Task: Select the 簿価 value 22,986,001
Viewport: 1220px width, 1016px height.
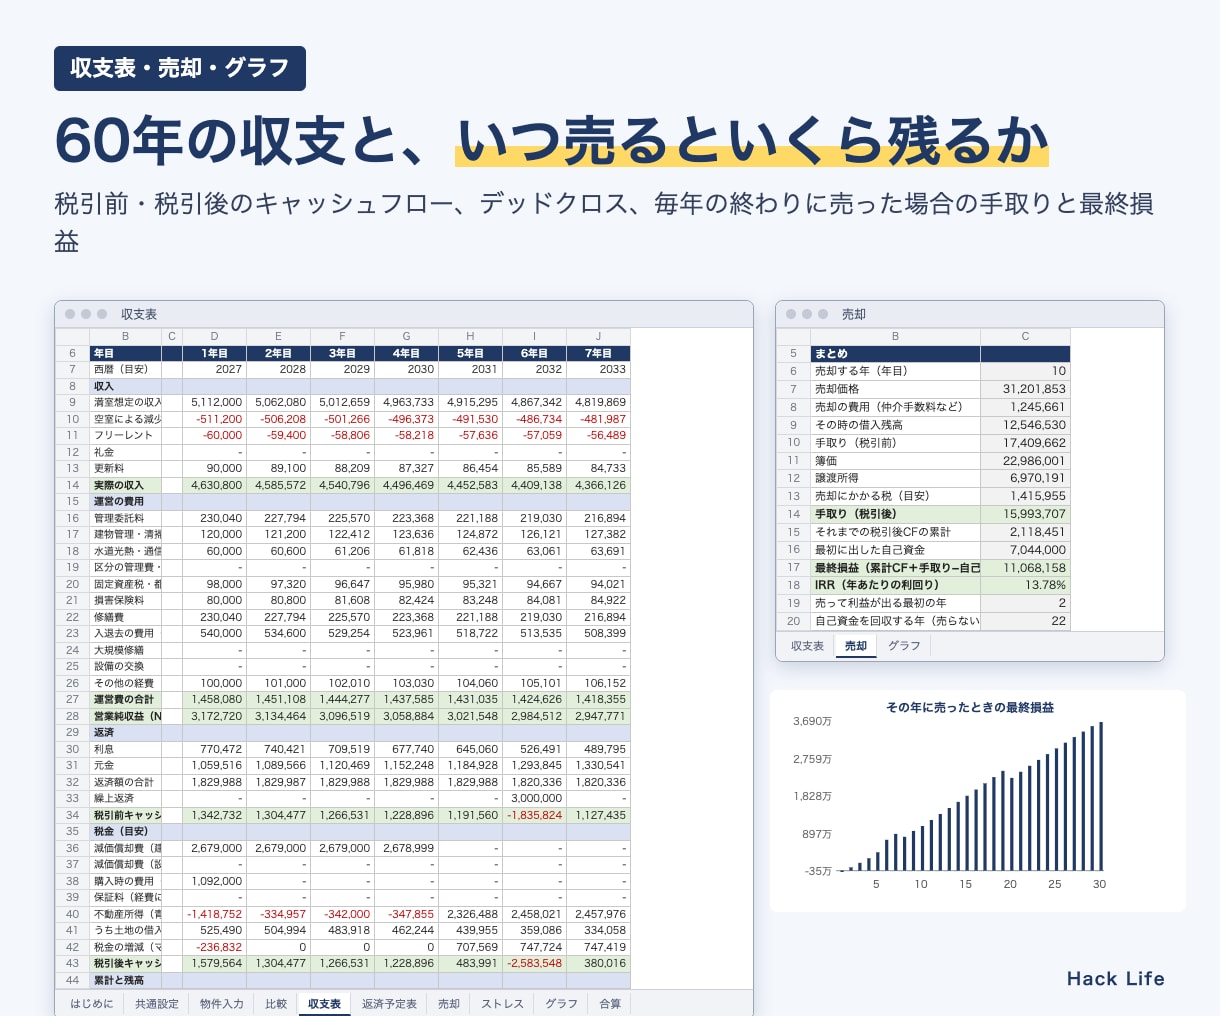Action: click(x=1025, y=460)
